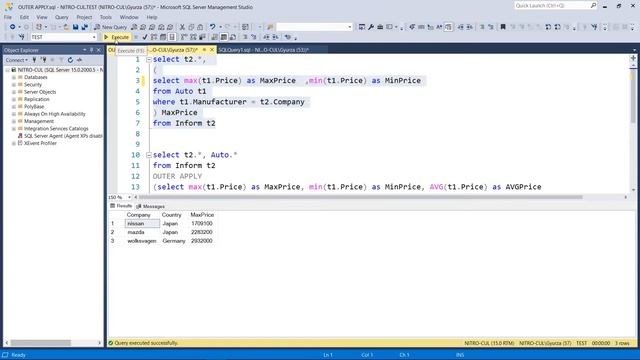This screenshot has height=360, width=640.
Task: Expand the Security tree node
Action: click(x=14, y=84)
